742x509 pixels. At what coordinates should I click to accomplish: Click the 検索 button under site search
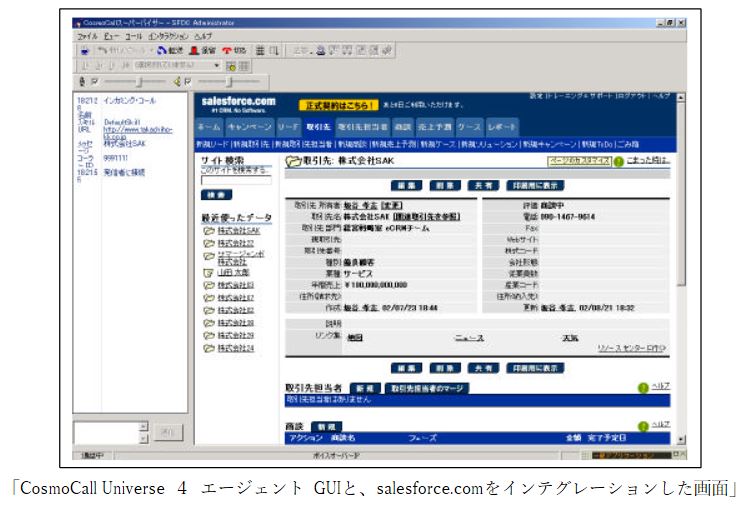[216, 194]
